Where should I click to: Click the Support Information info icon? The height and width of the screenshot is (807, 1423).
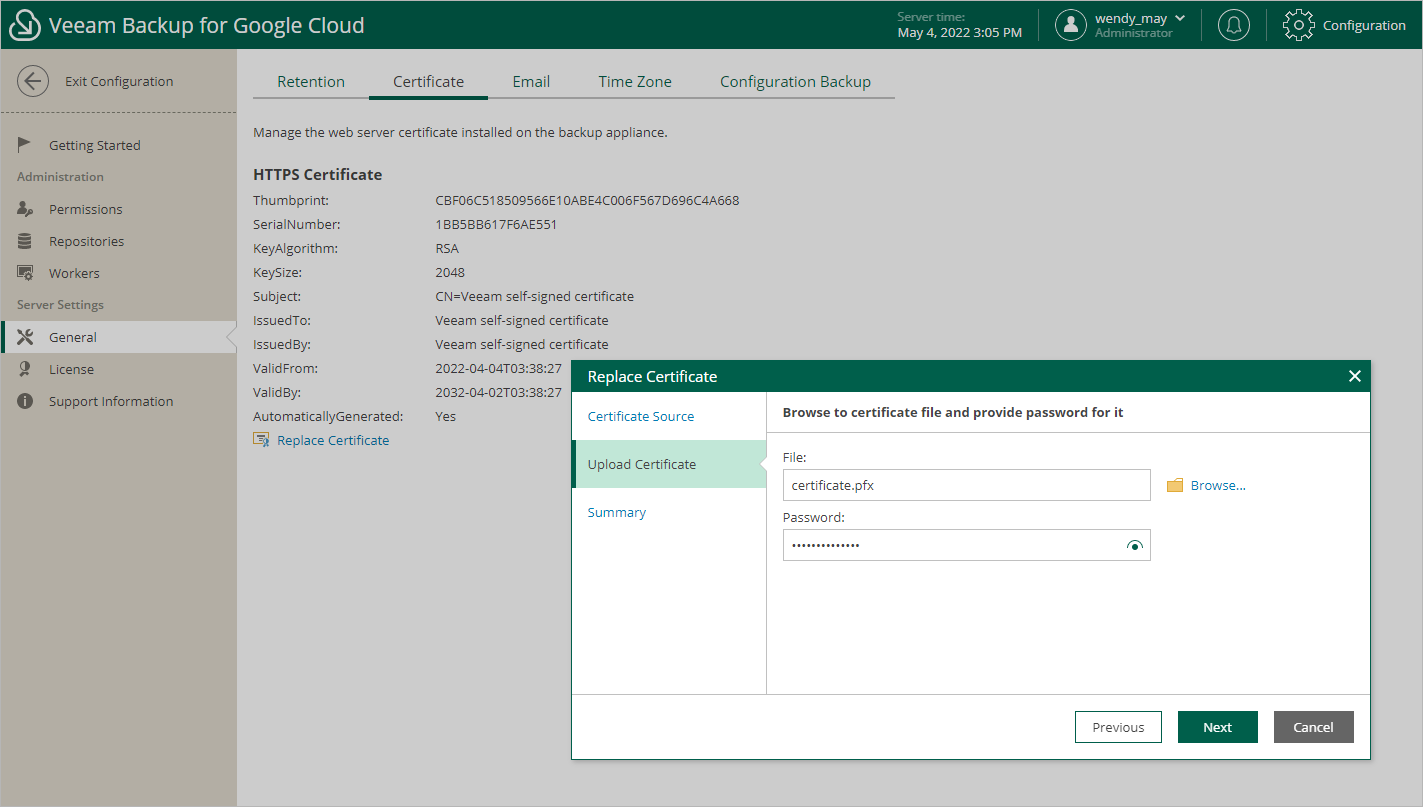coord(25,401)
